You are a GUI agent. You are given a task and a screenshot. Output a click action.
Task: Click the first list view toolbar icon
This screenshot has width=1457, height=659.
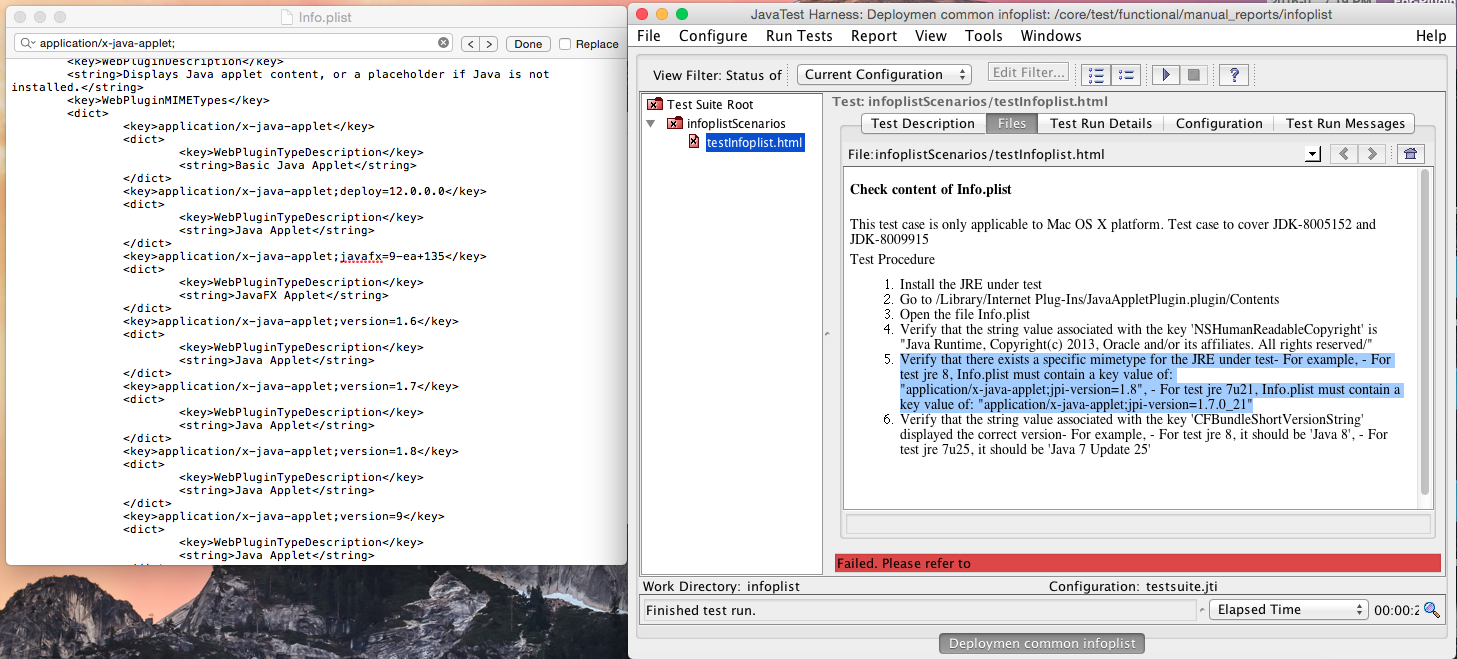coord(1097,75)
